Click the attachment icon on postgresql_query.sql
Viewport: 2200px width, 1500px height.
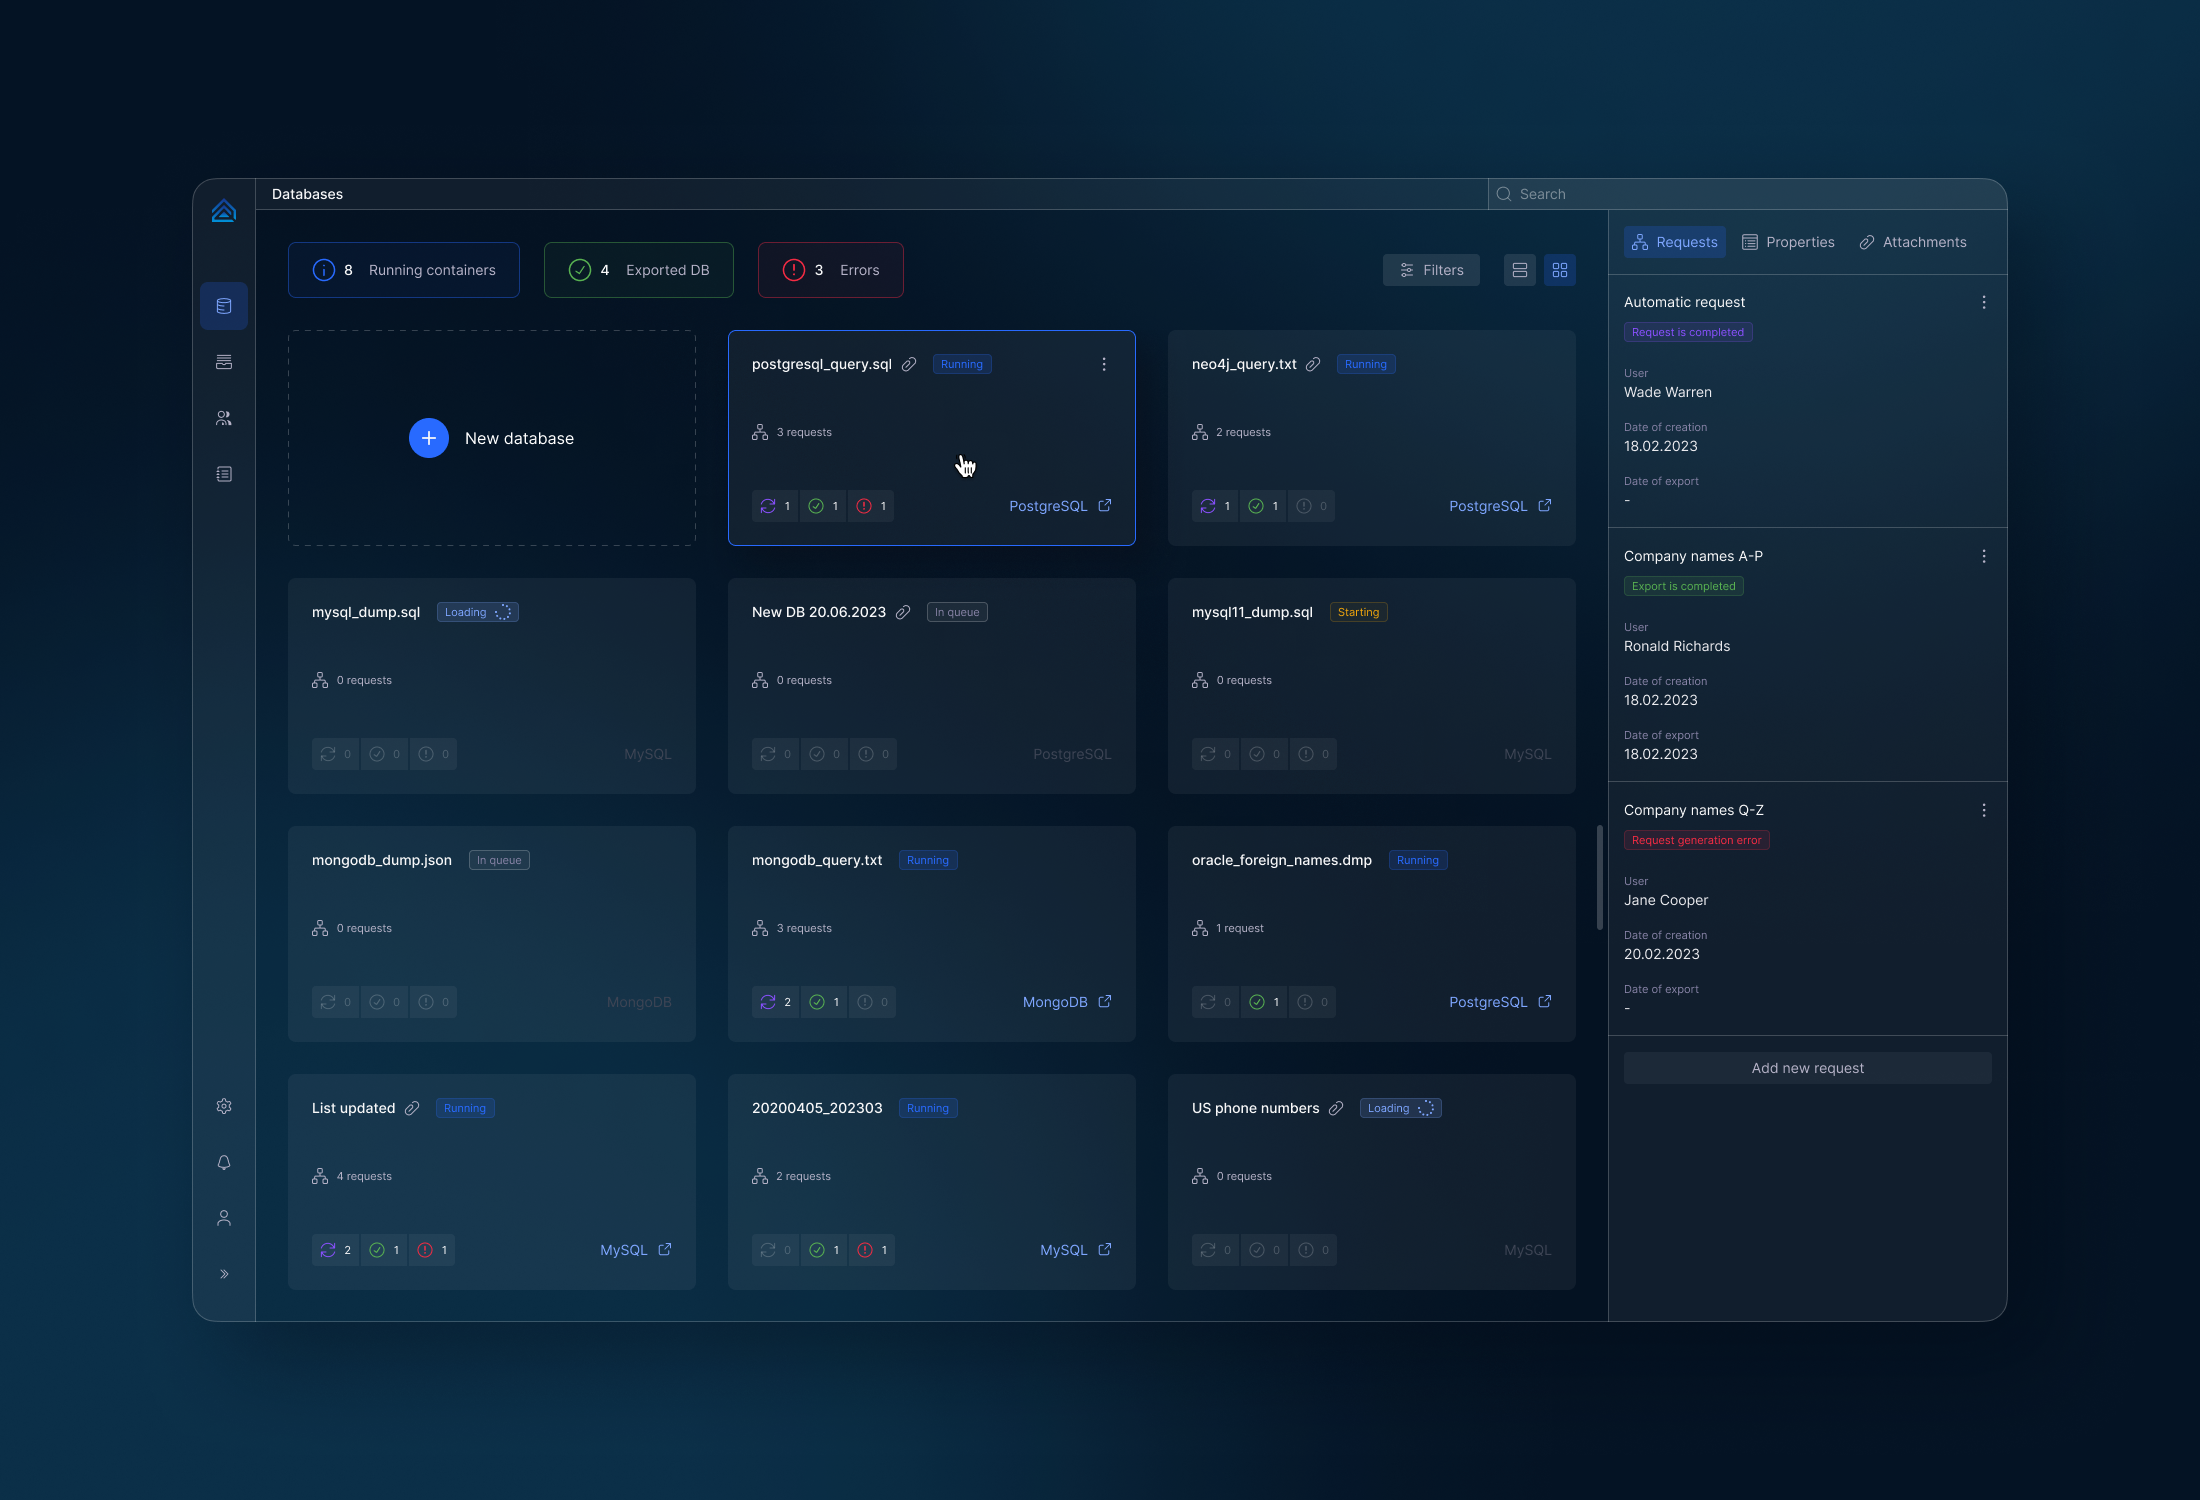(909, 364)
